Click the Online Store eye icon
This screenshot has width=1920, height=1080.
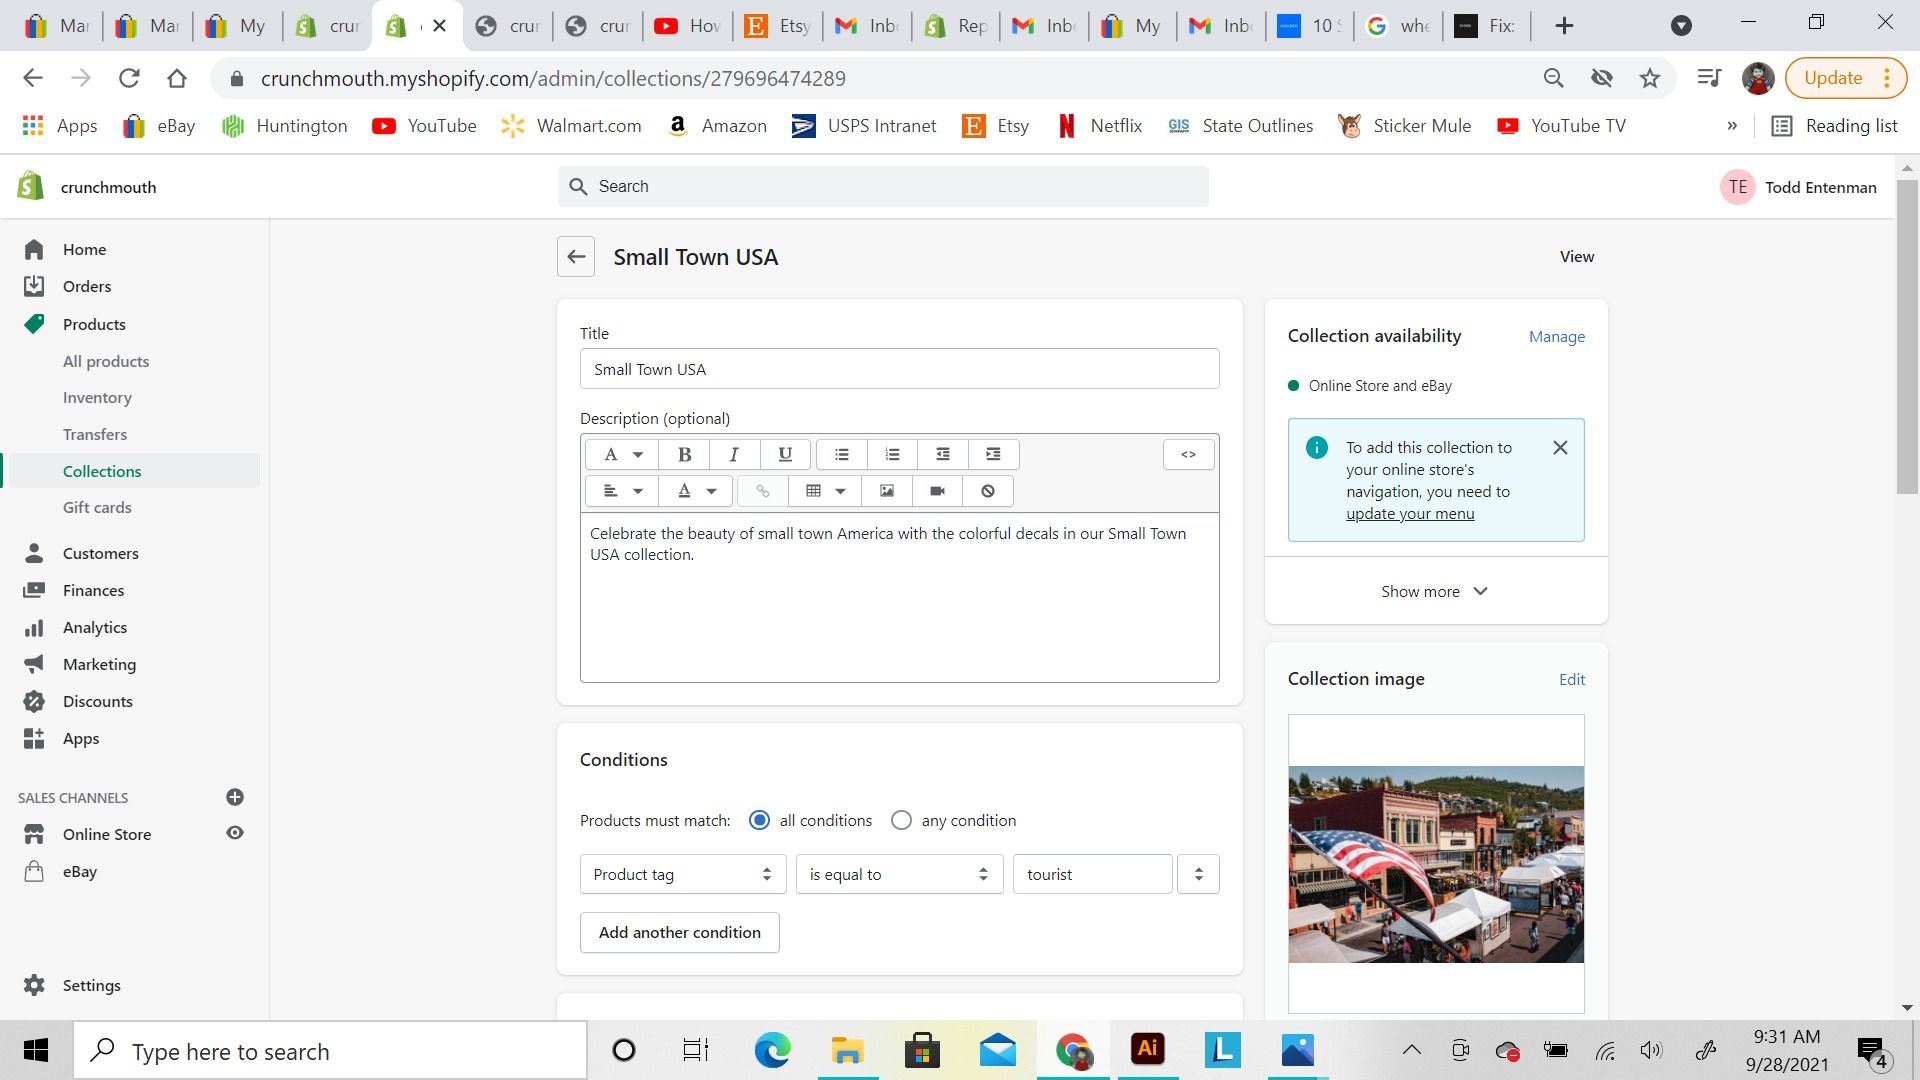[235, 833]
